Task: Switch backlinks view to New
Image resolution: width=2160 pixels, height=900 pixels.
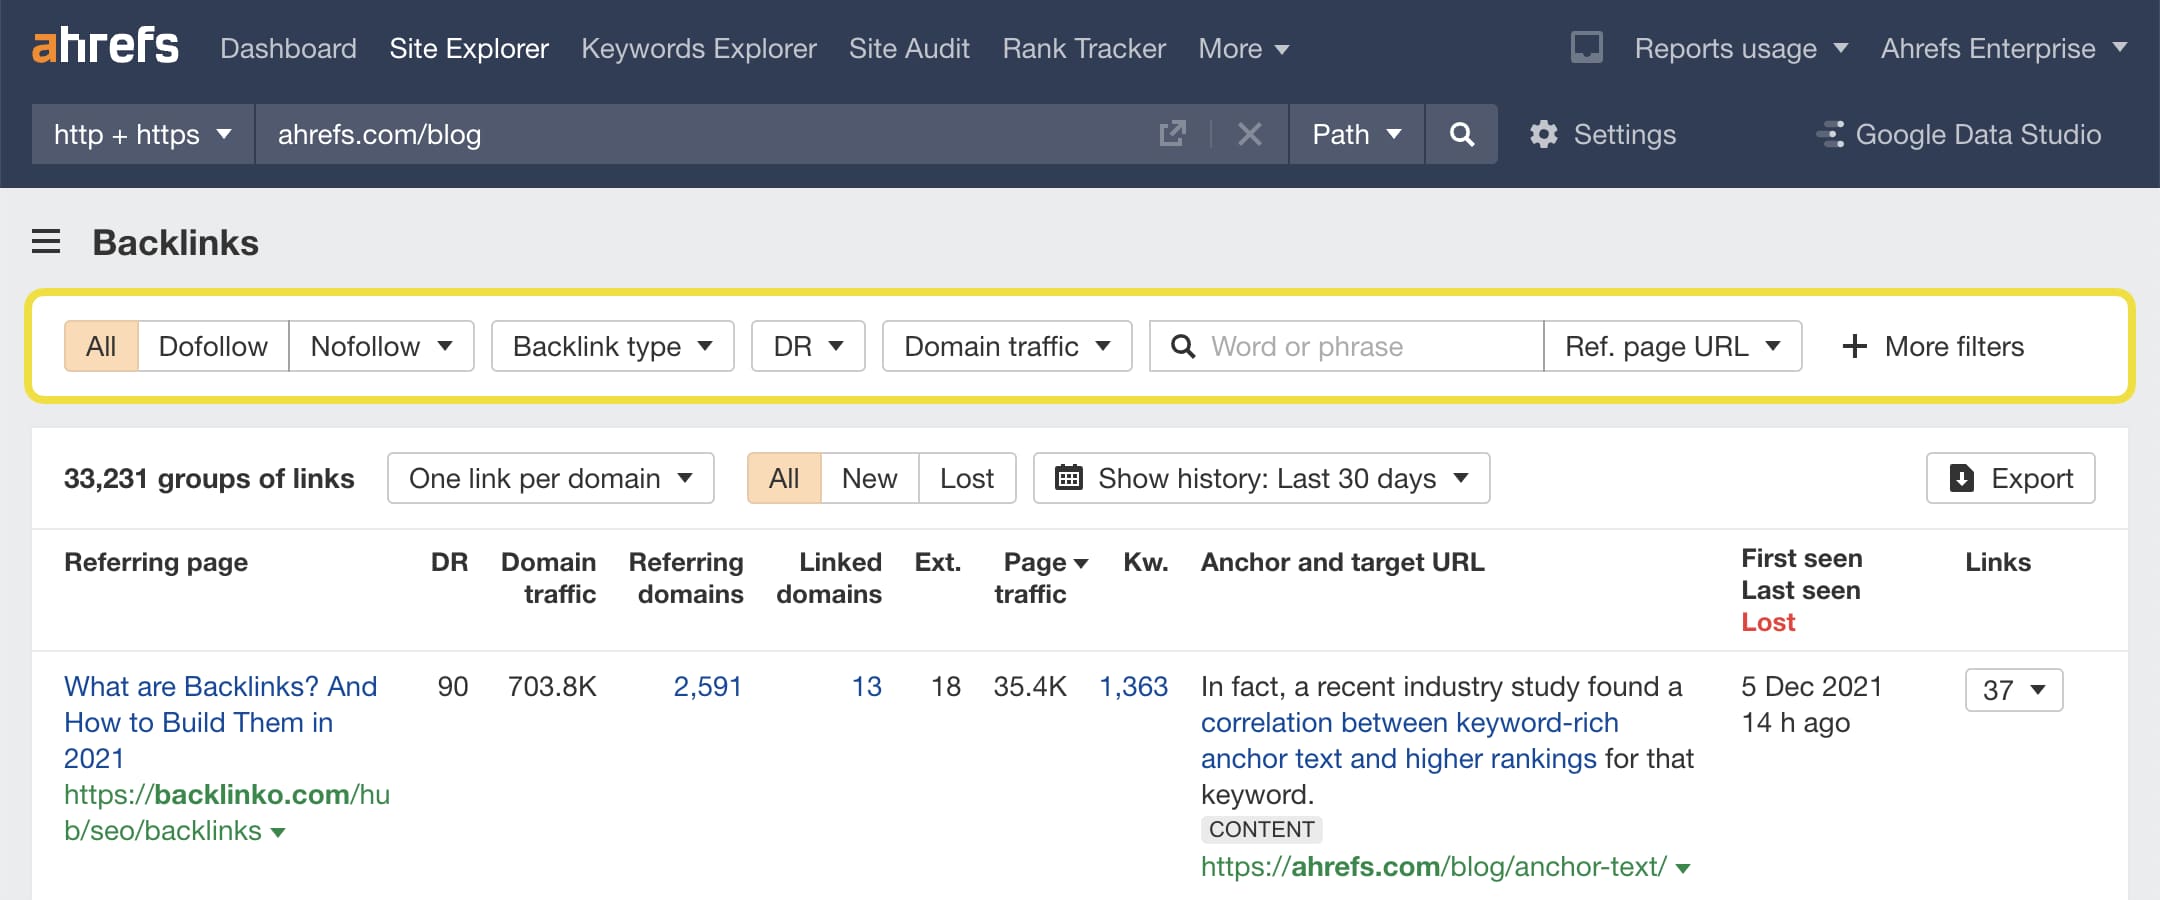Action: coord(868,478)
